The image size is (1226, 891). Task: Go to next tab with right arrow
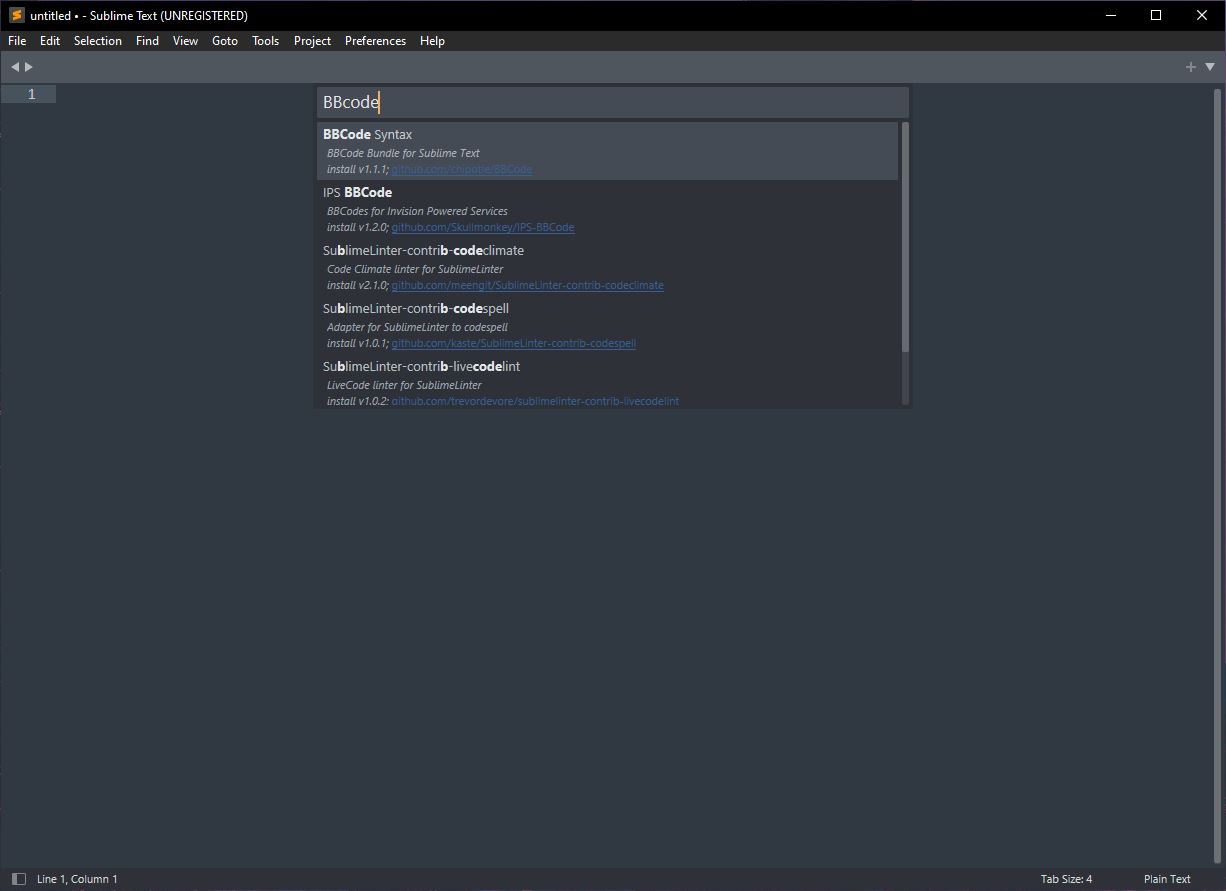[x=29, y=67]
